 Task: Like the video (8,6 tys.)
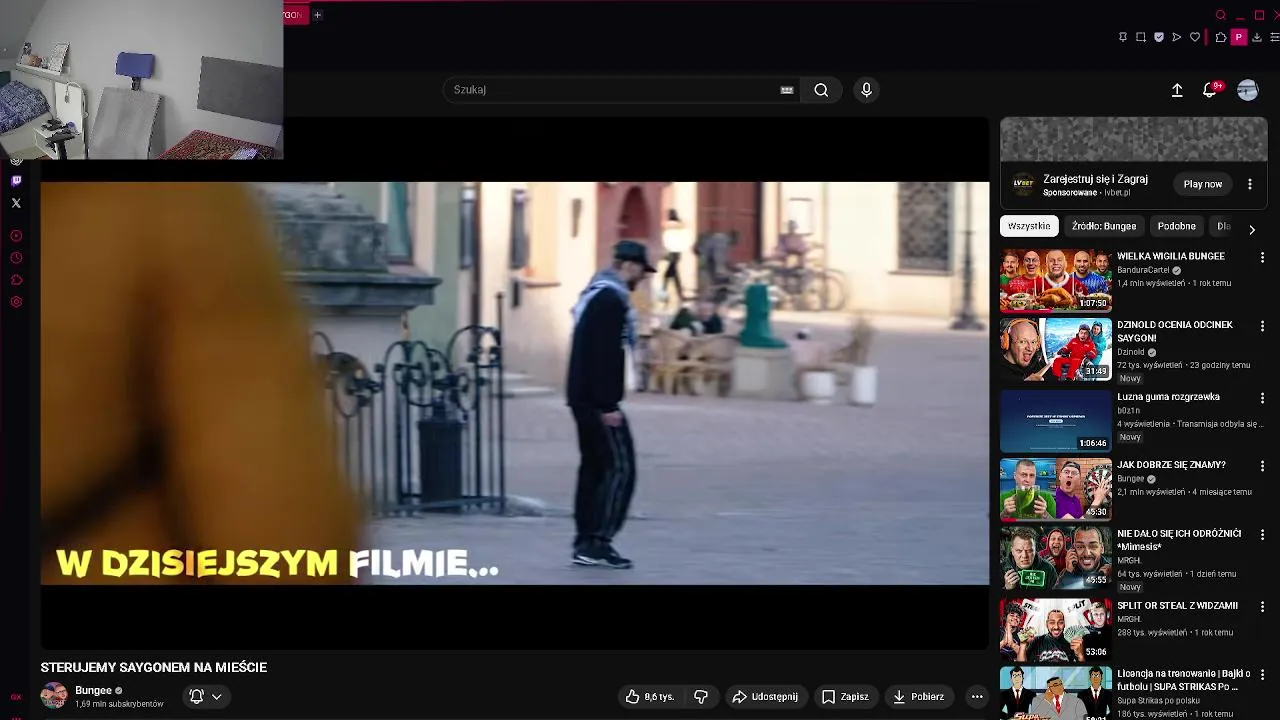click(x=650, y=697)
